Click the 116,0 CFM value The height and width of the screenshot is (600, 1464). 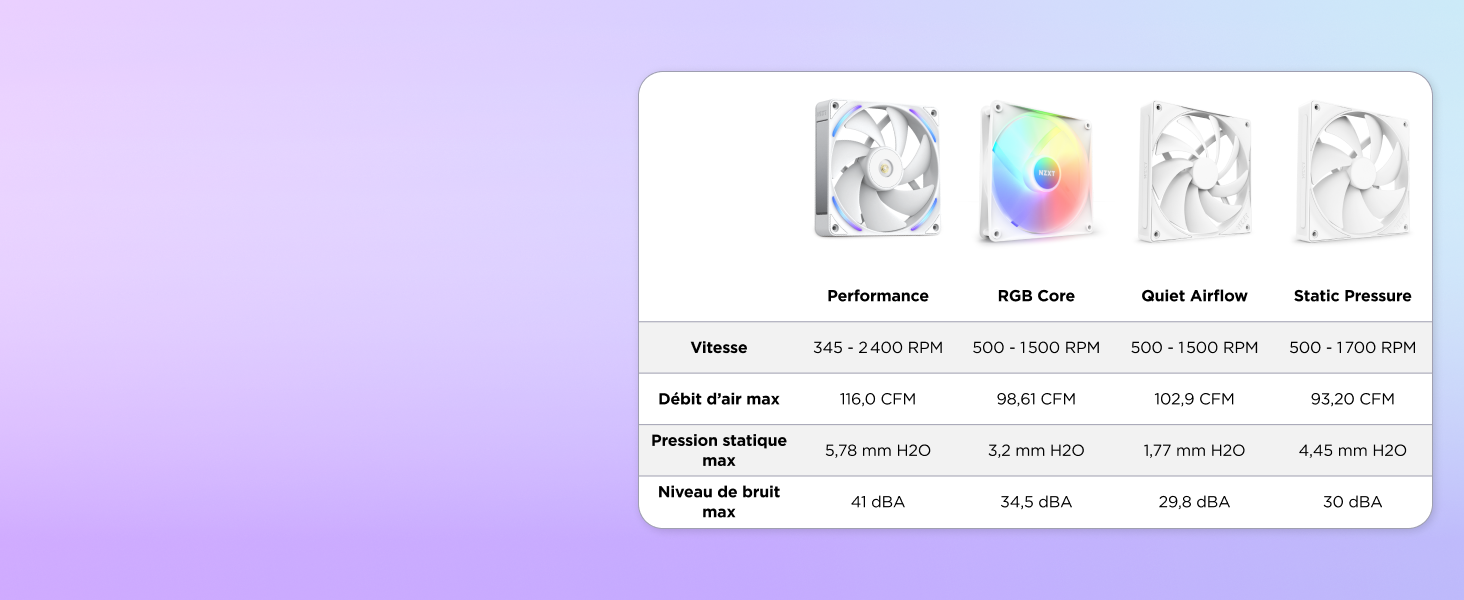pos(878,399)
